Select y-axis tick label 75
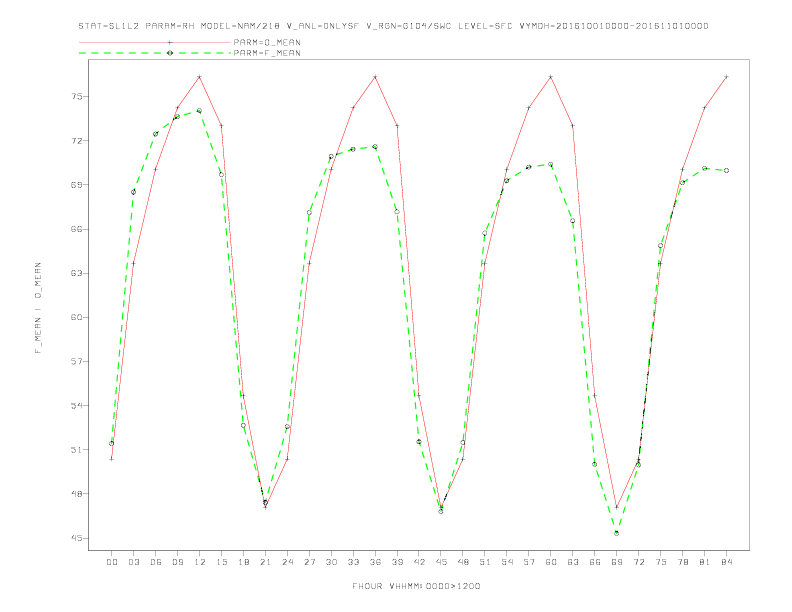The height and width of the screenshot is (612, 792). click(x=77, y=96)
